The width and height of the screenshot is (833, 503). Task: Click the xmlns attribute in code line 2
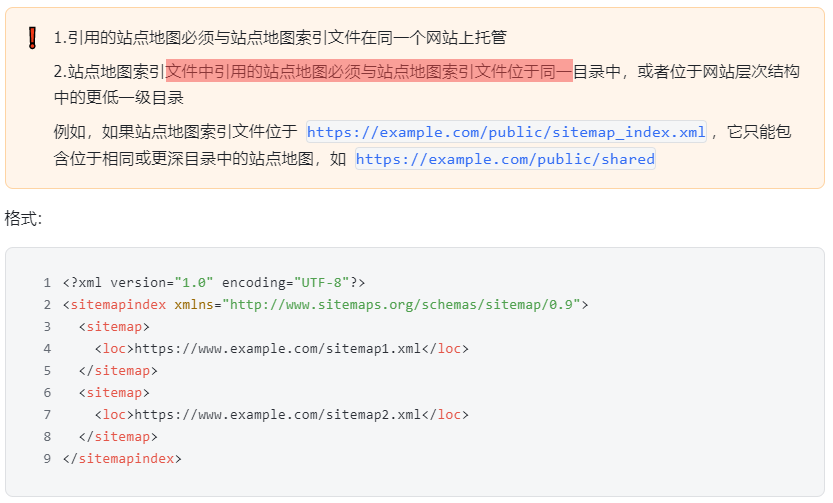pyautogui.click(x=194, y=305)
